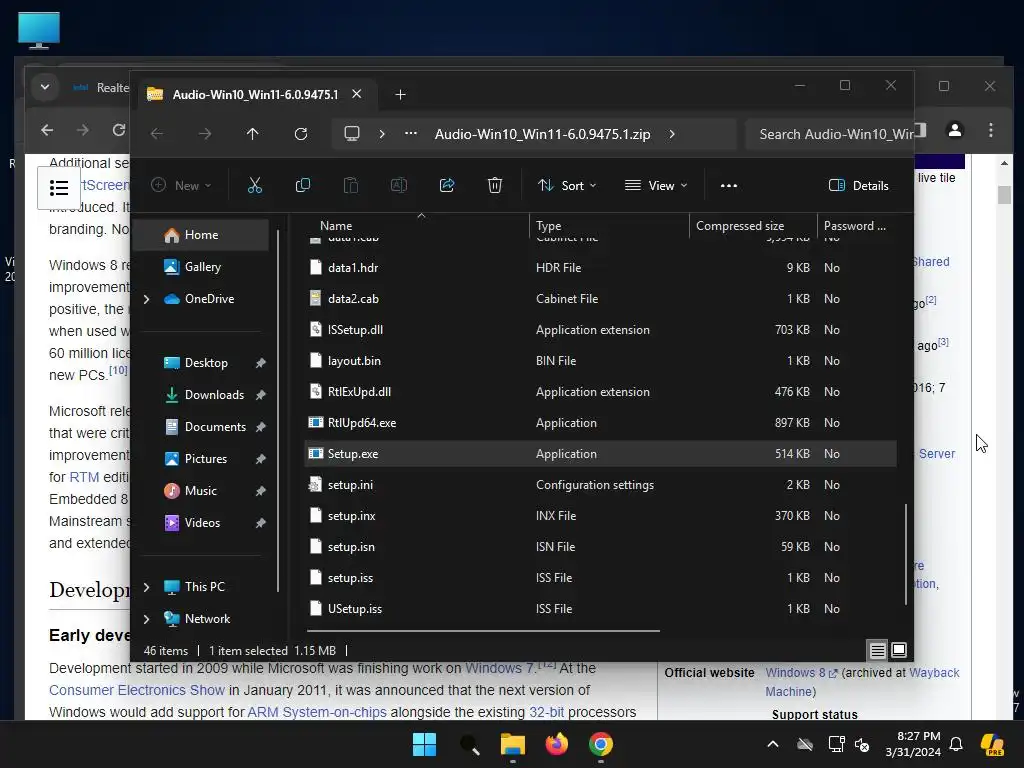Click the Share icon in toolbar

(x=447, y=185)
